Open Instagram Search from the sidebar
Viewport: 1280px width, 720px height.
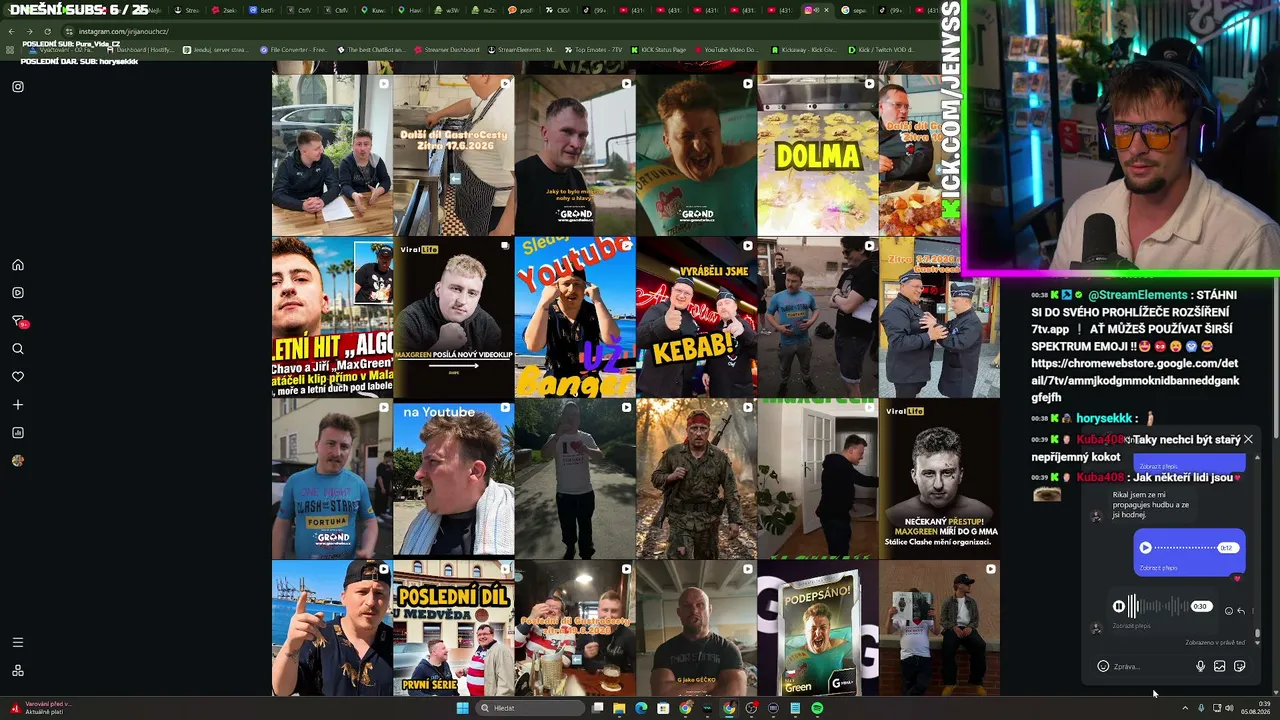tap(18, 349)
